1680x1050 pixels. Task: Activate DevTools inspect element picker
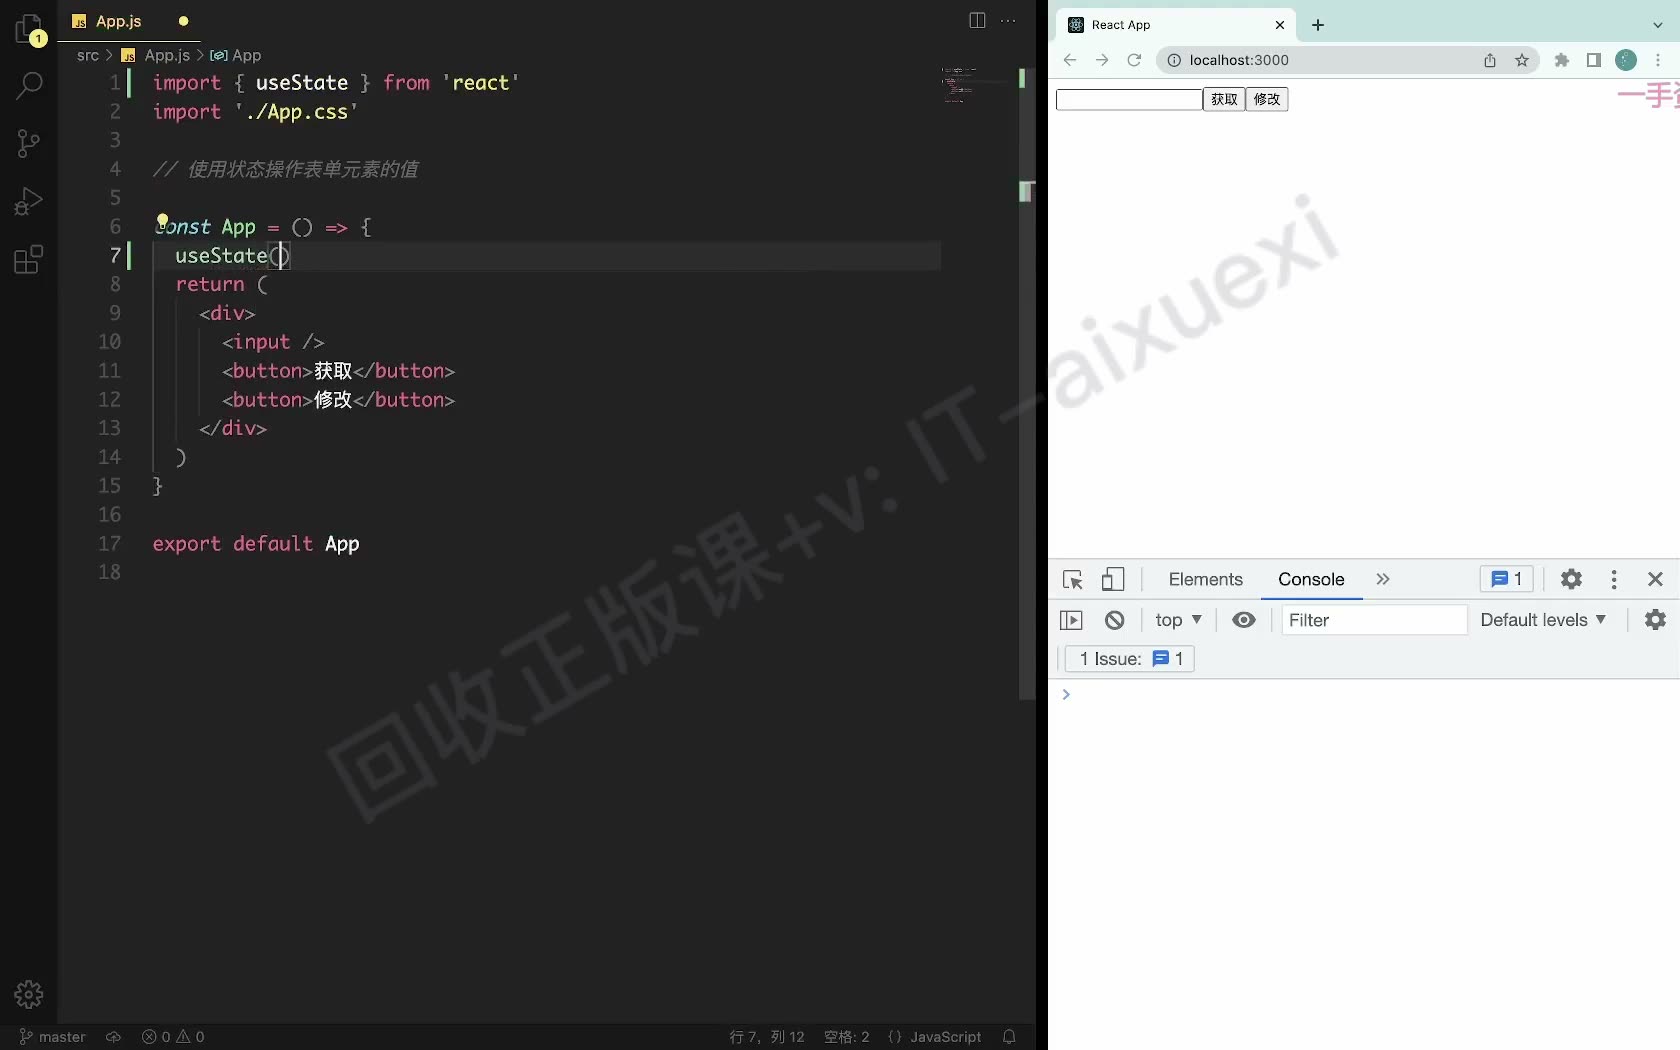point(1073,580)
